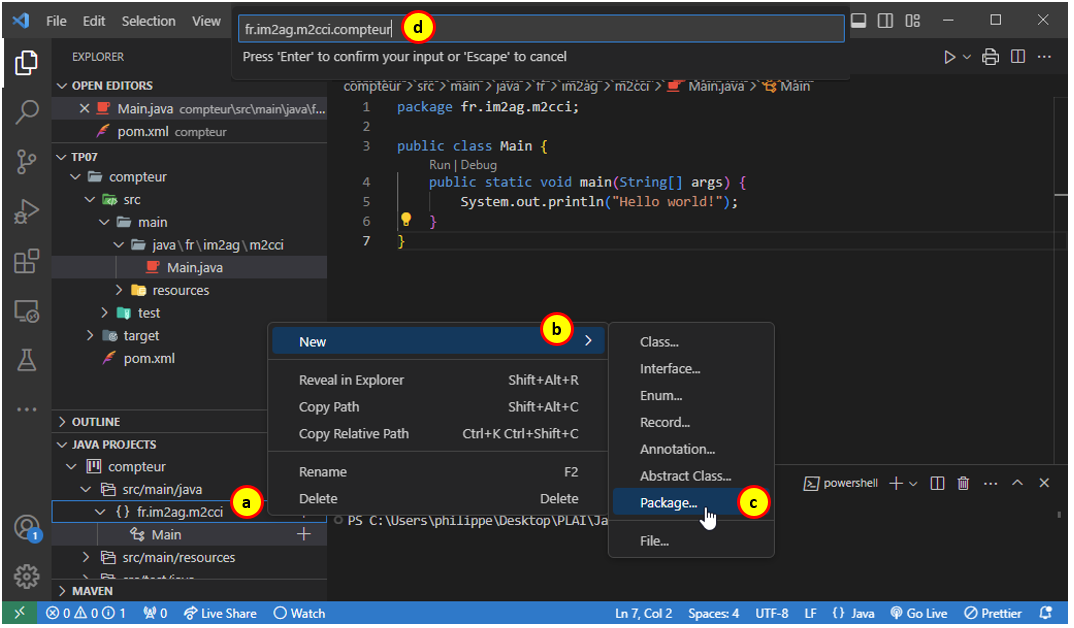Select Rename in the context menu
This screenshot has width=1074, height=628.
(x=323, y=472)
